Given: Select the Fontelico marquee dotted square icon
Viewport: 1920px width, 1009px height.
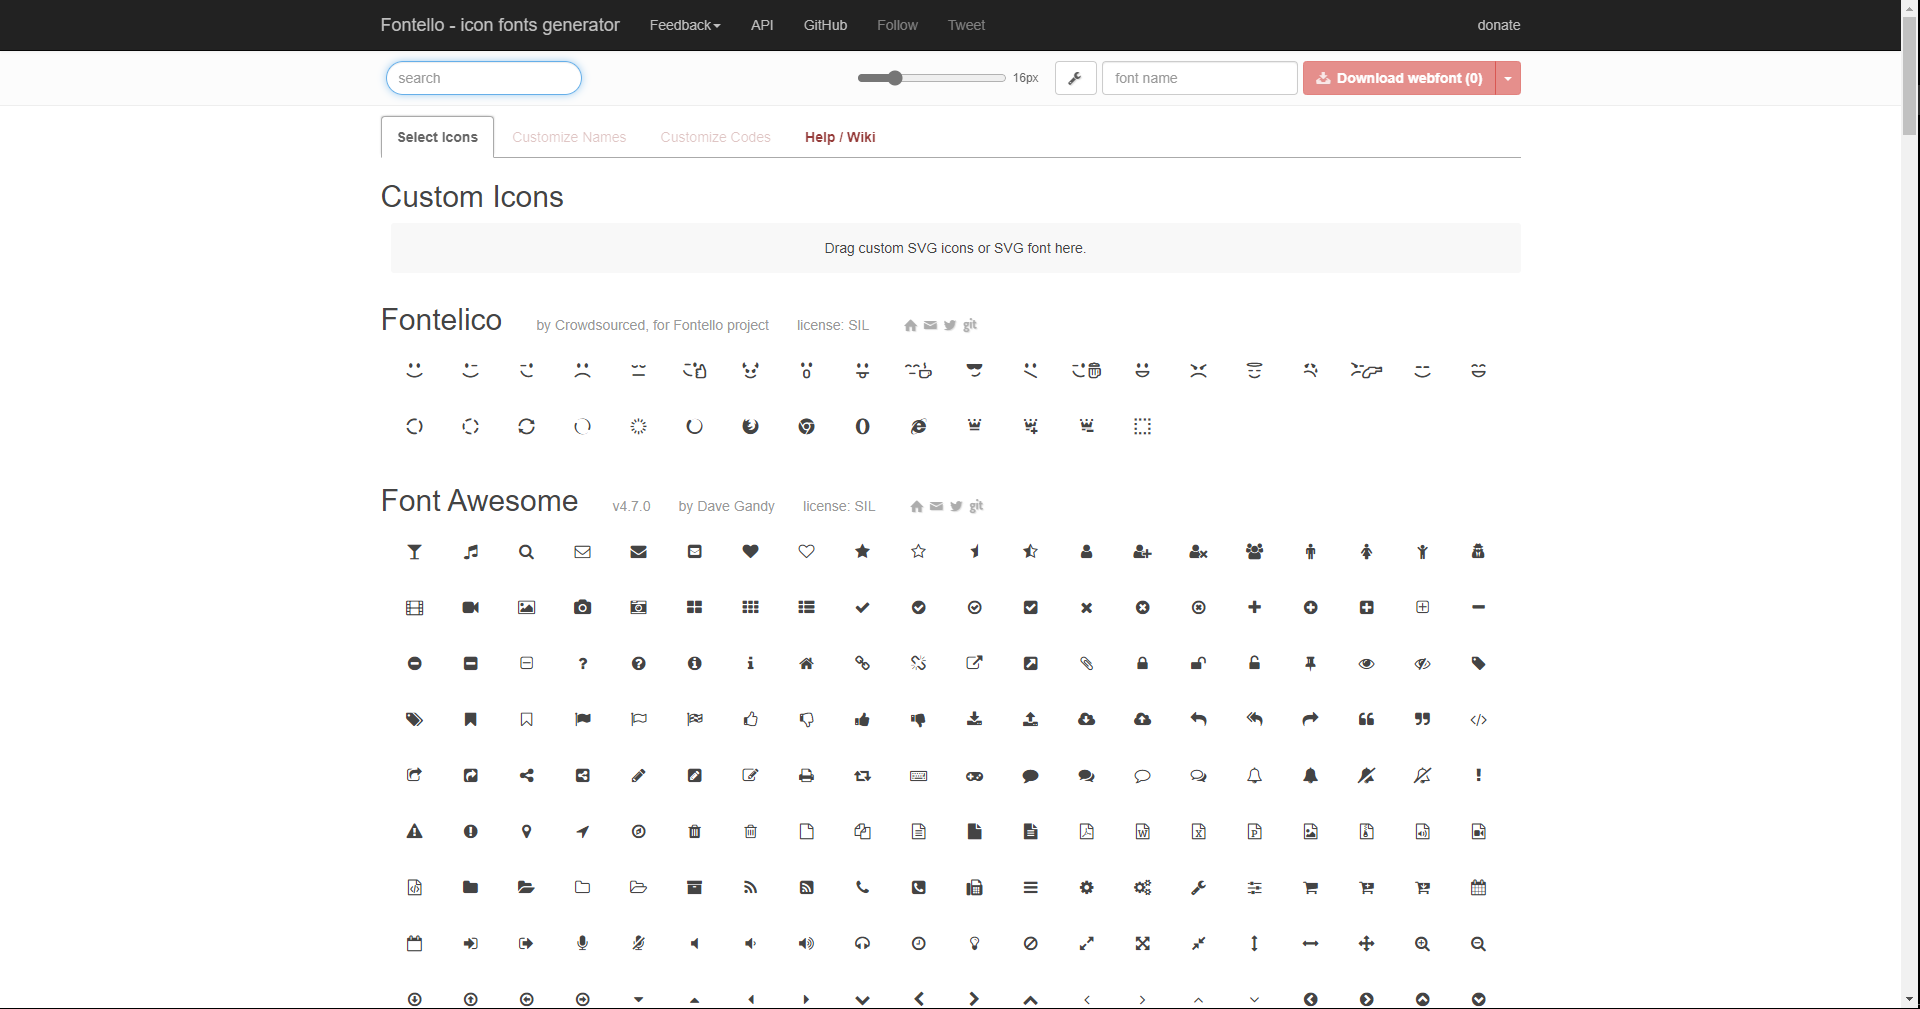Looking at the screenshot, I should [1142, 427].
